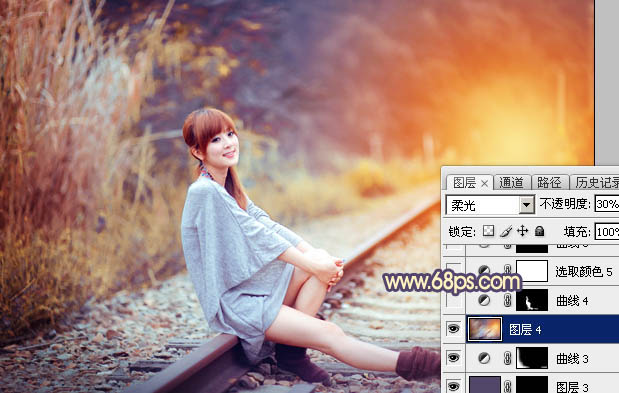This screenshot has width=619, height=393.
Task: Click the 曲线 4 adjustment layer icon
Action: point(484,301)
